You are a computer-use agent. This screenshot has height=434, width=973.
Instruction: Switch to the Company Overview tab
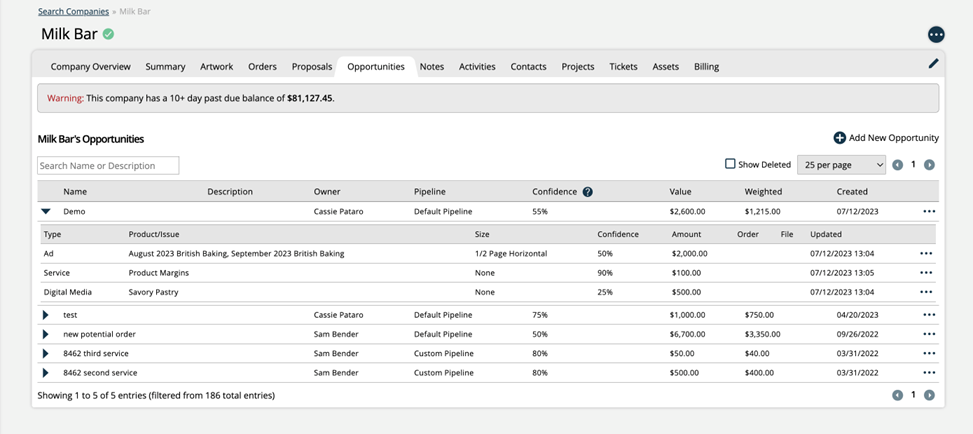click(91, 66)
